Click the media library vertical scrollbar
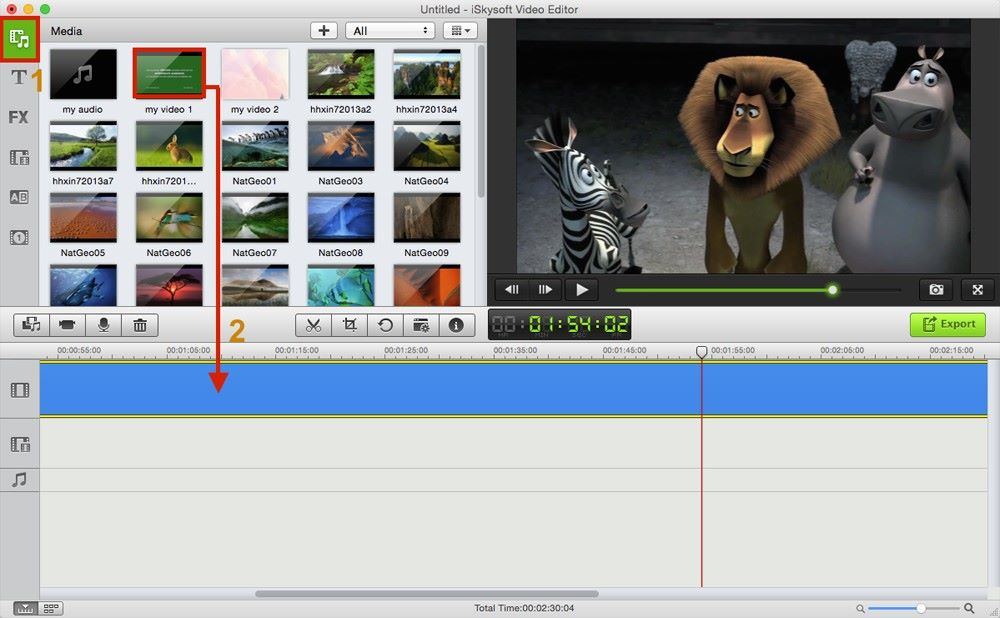Viewport: 1000px width, 618px height. pyautogui.click(x=481, y=121)
